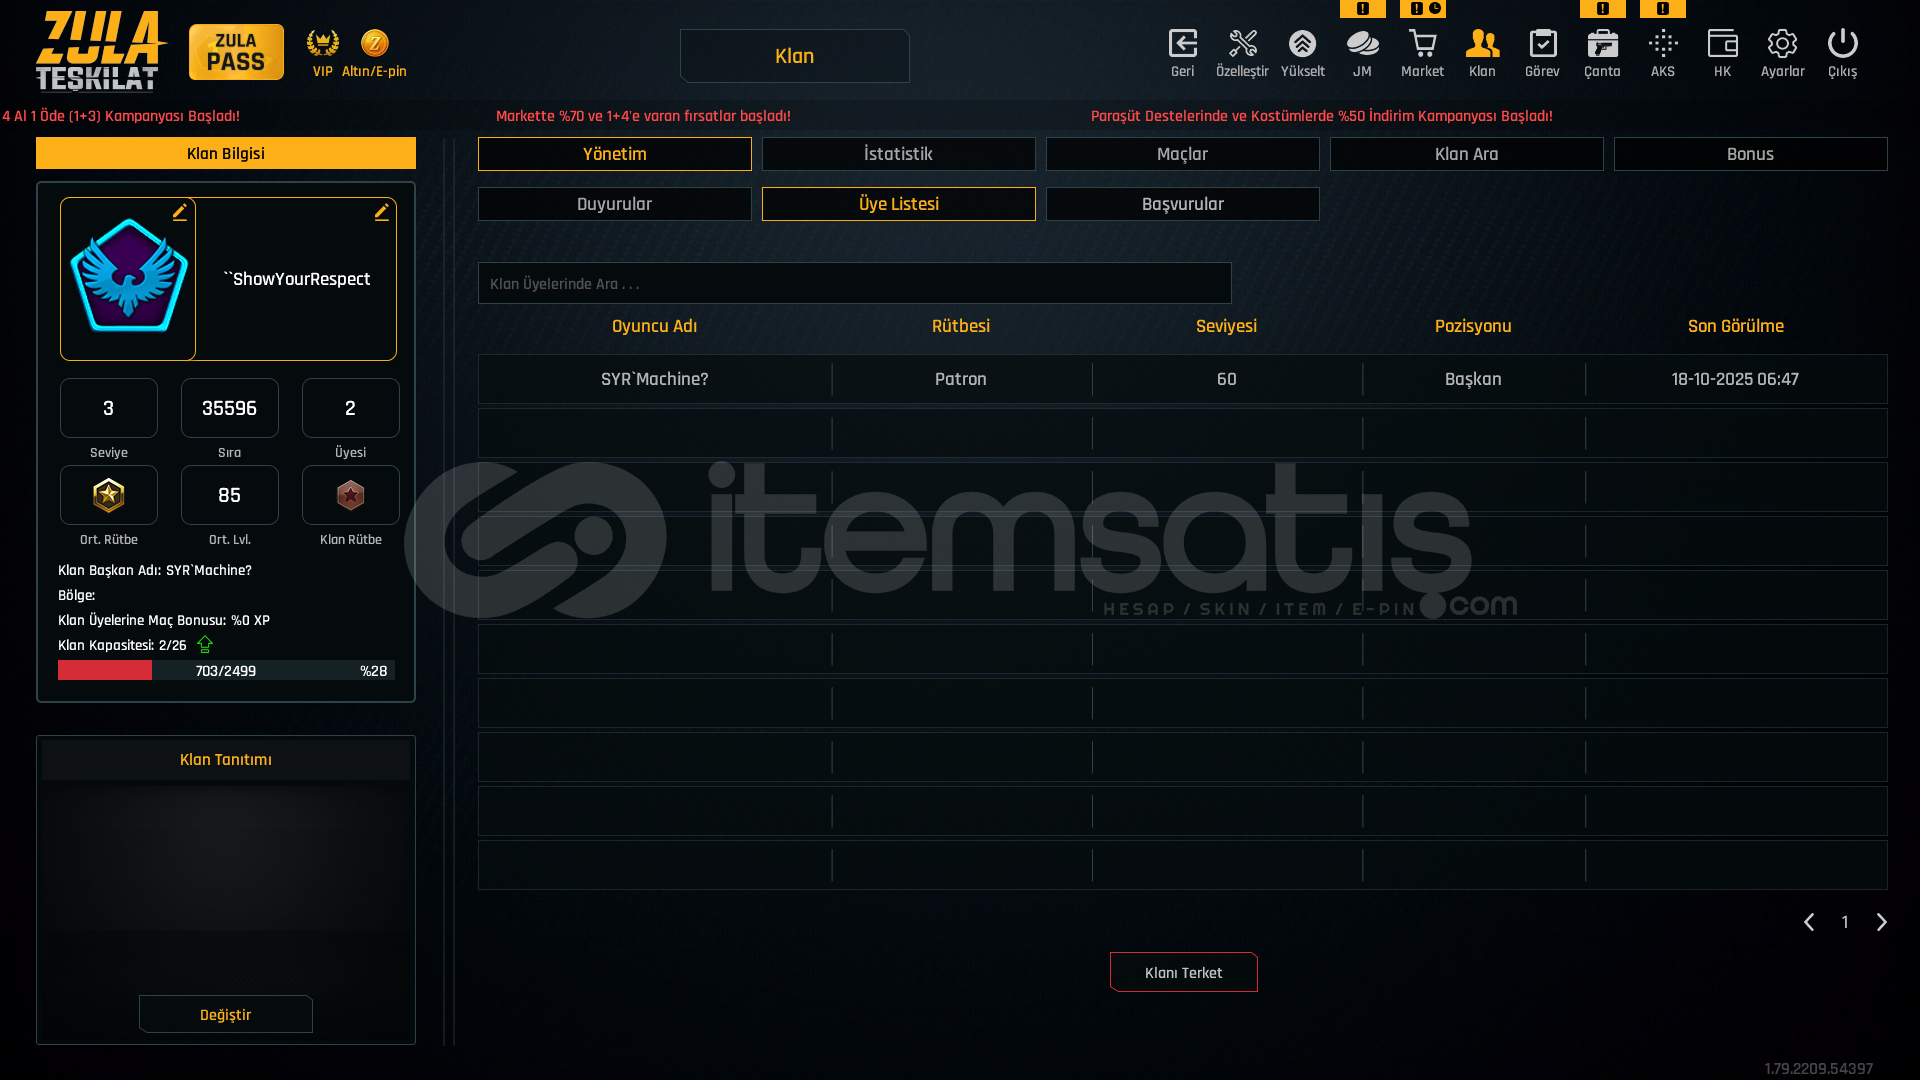Open the Market shopping cart icon
Viewport: 1920px width, 1080px height.
(1422, 45)
